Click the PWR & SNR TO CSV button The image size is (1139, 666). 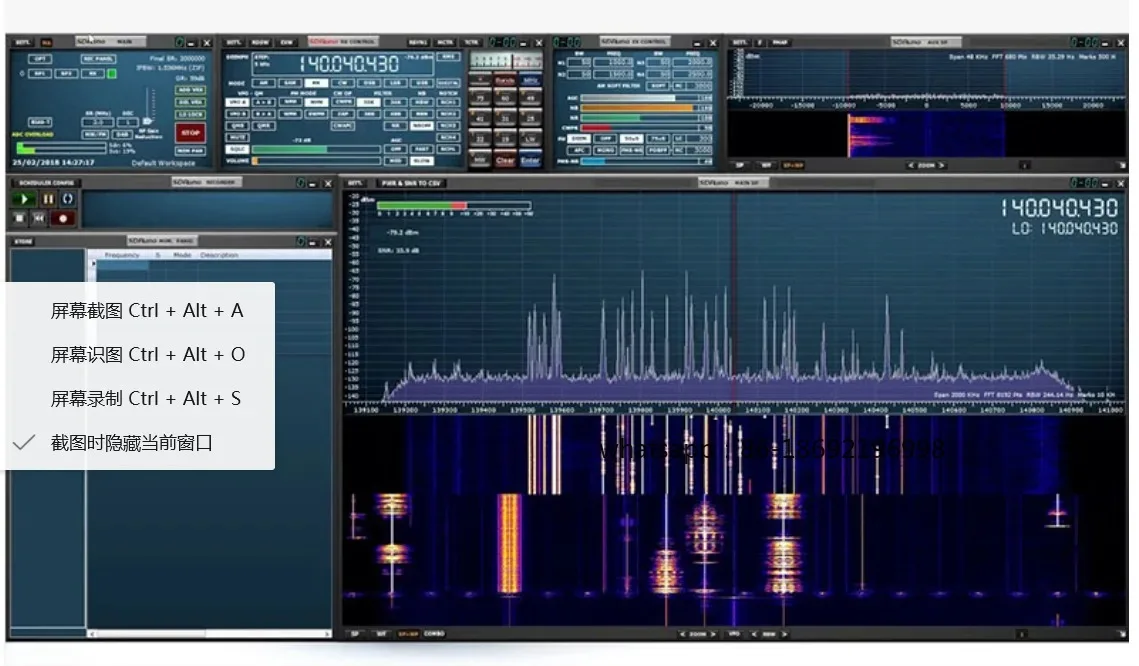pos(409,184)
